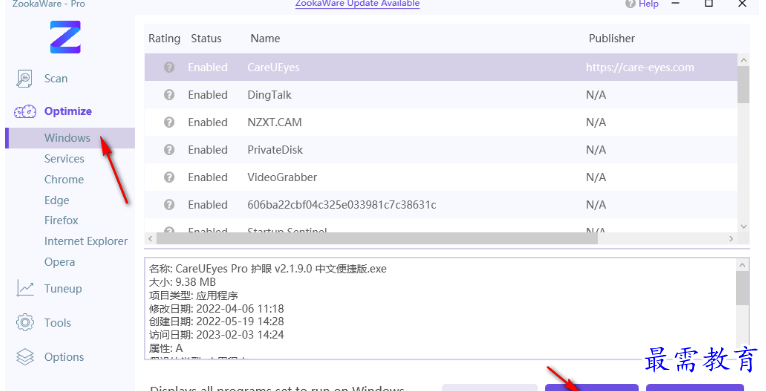Click rating icon for NZXT.CAM row
The height and width of the screenshot is (391, 766).
tap(169, 122)
